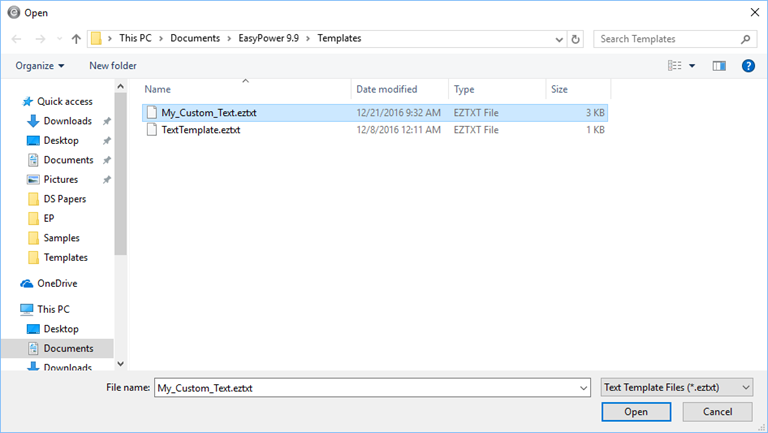Click New folder in the toolbar
Image resolution: width=768 pixels, height=433 pixels.
(113, 66)
